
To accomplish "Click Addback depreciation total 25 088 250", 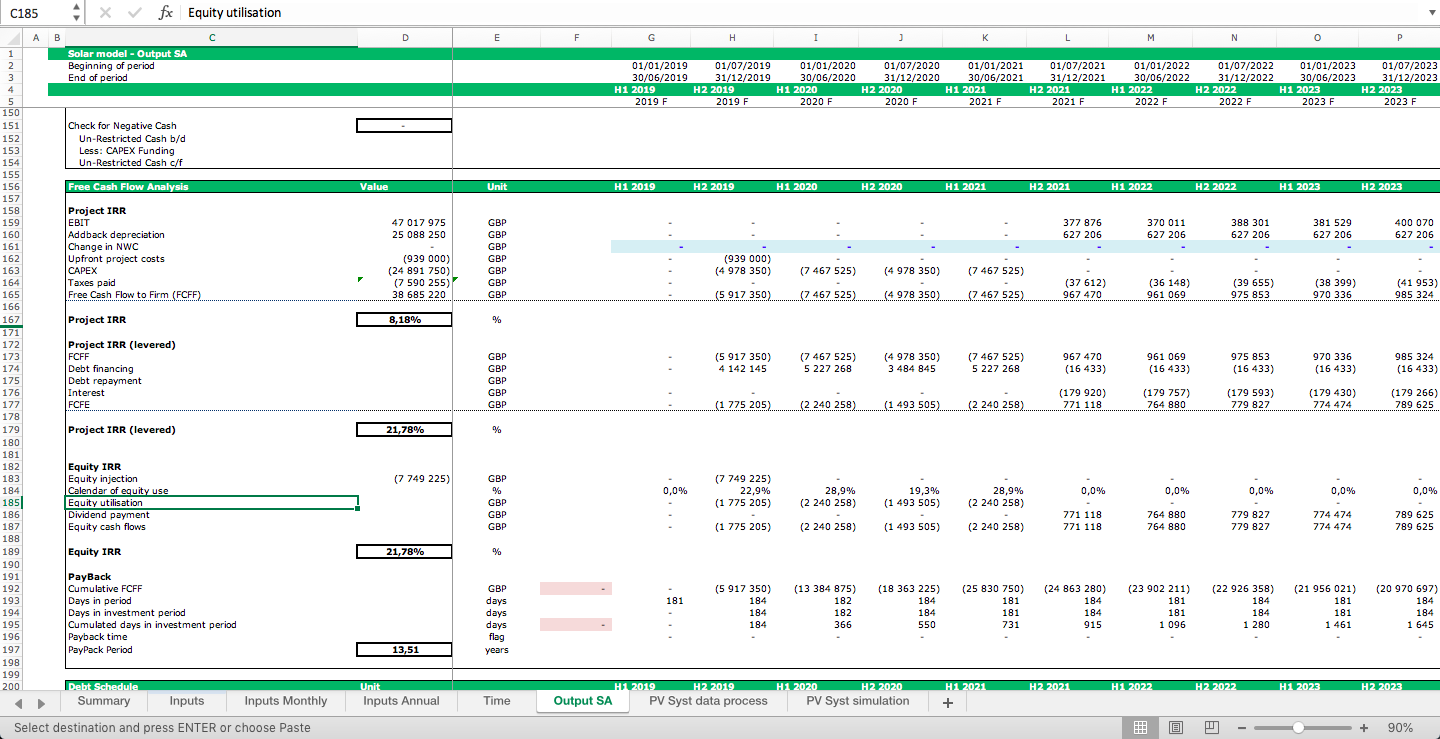I will click(x=419, y=235).
